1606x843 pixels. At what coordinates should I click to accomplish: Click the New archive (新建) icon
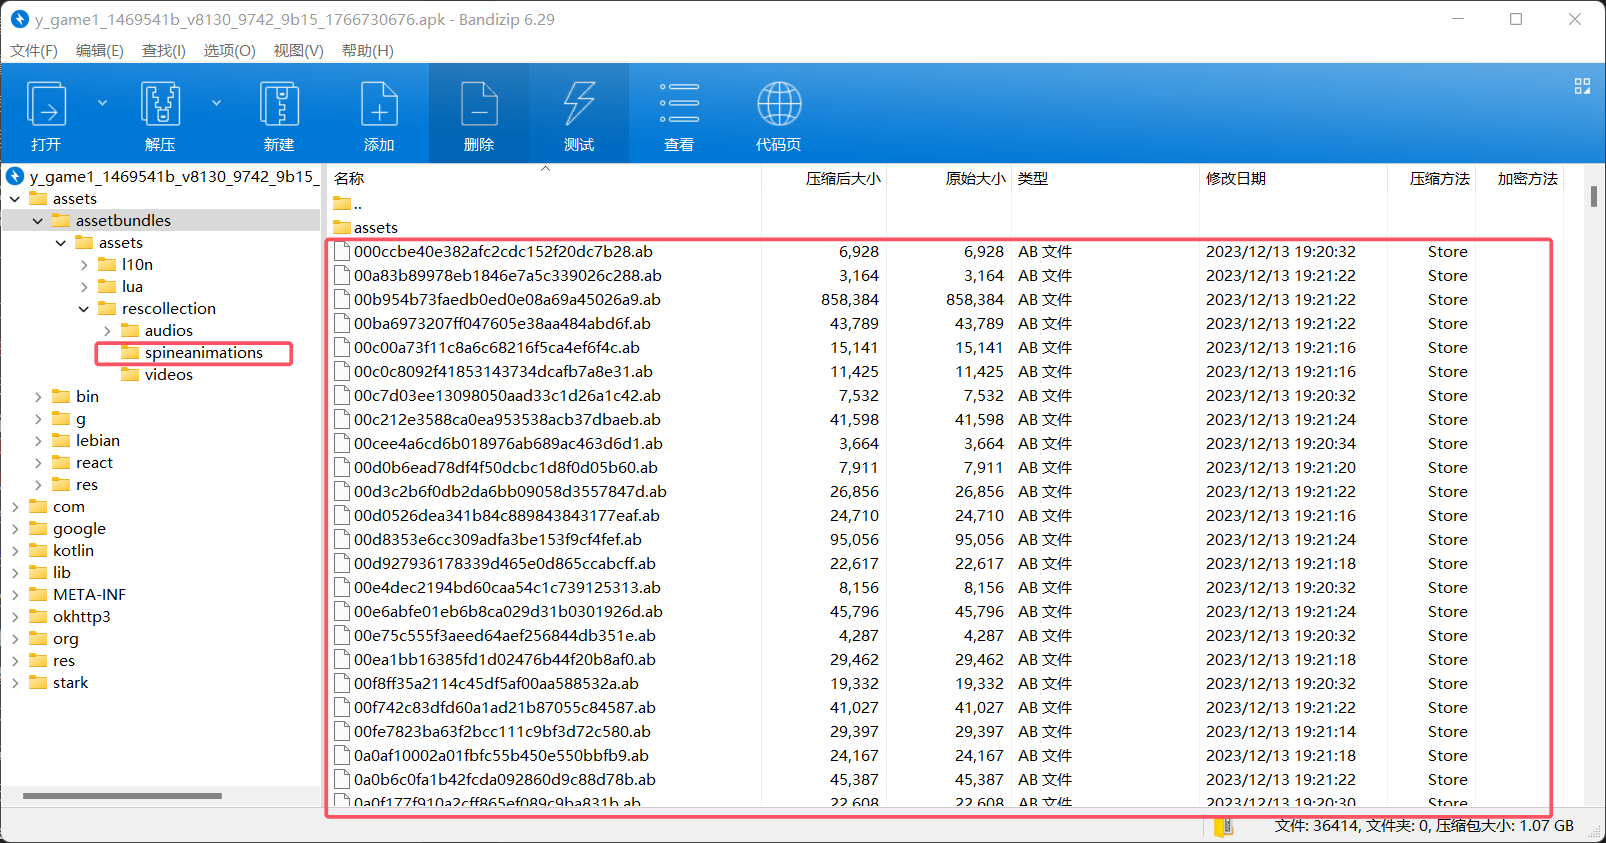[279, 106]
